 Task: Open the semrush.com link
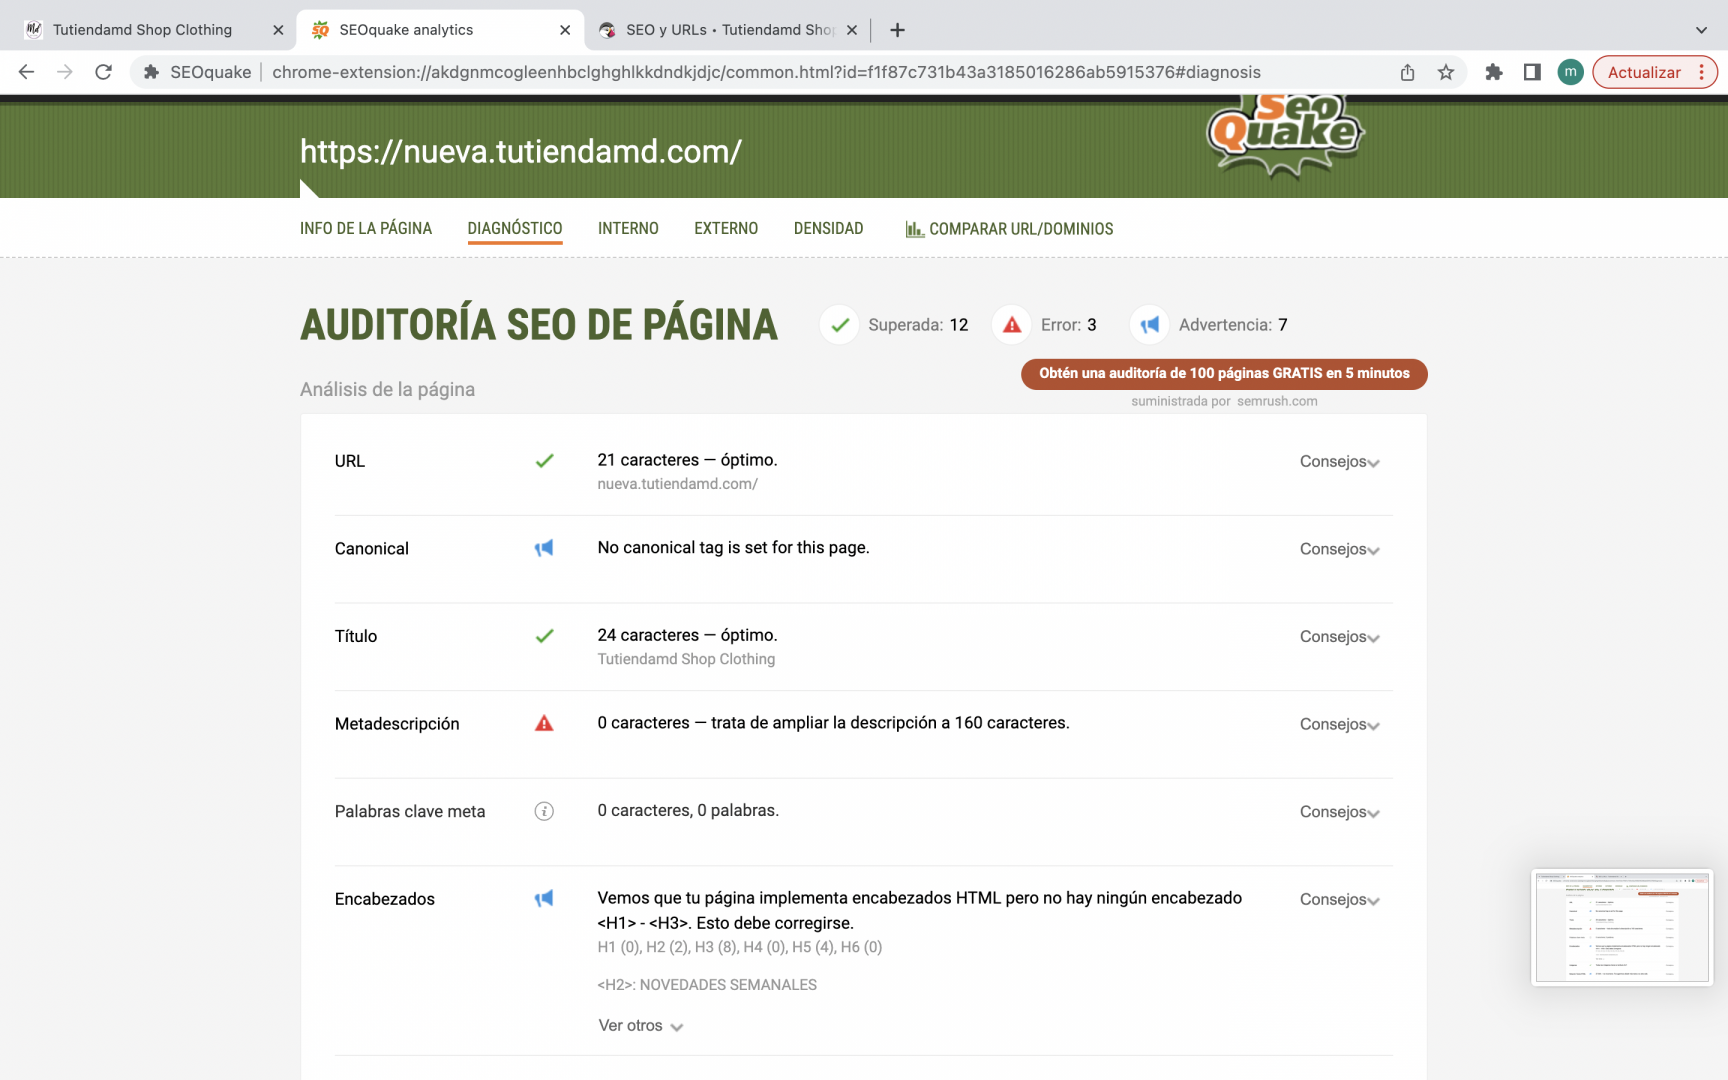1277,401
